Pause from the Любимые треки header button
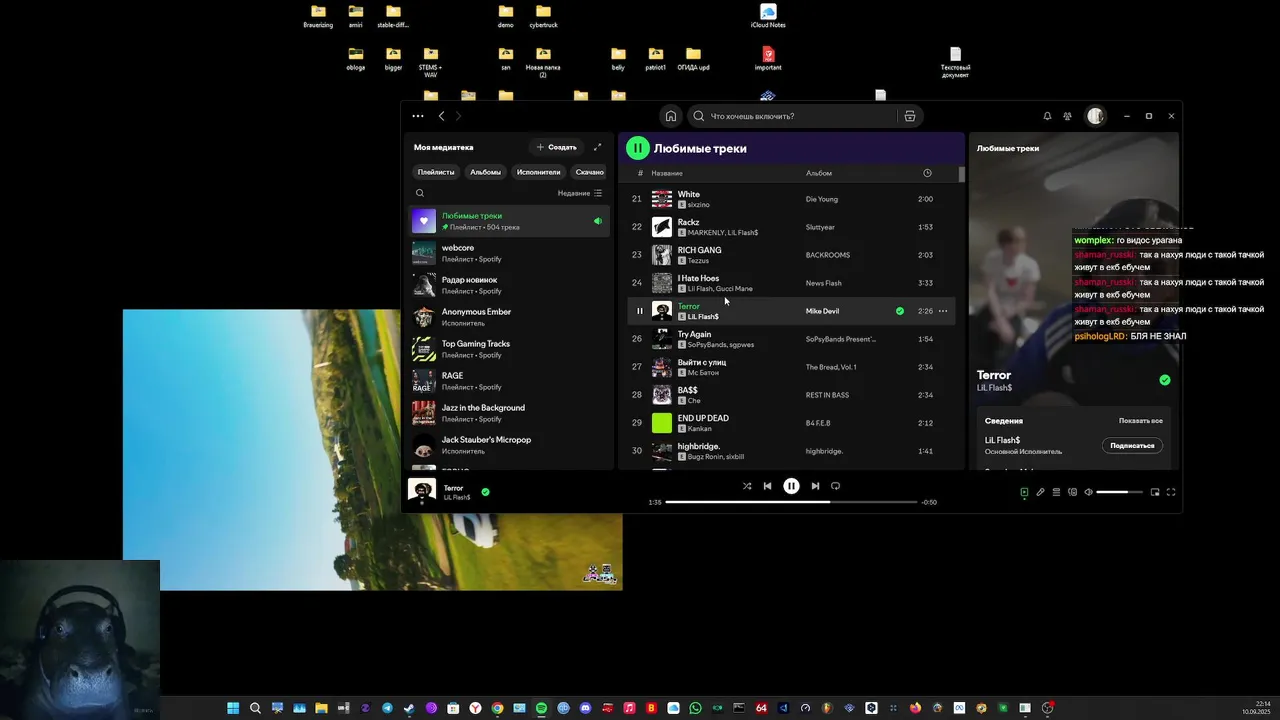Viewport: 1280px width, 720px height. [x=638, y=148]
